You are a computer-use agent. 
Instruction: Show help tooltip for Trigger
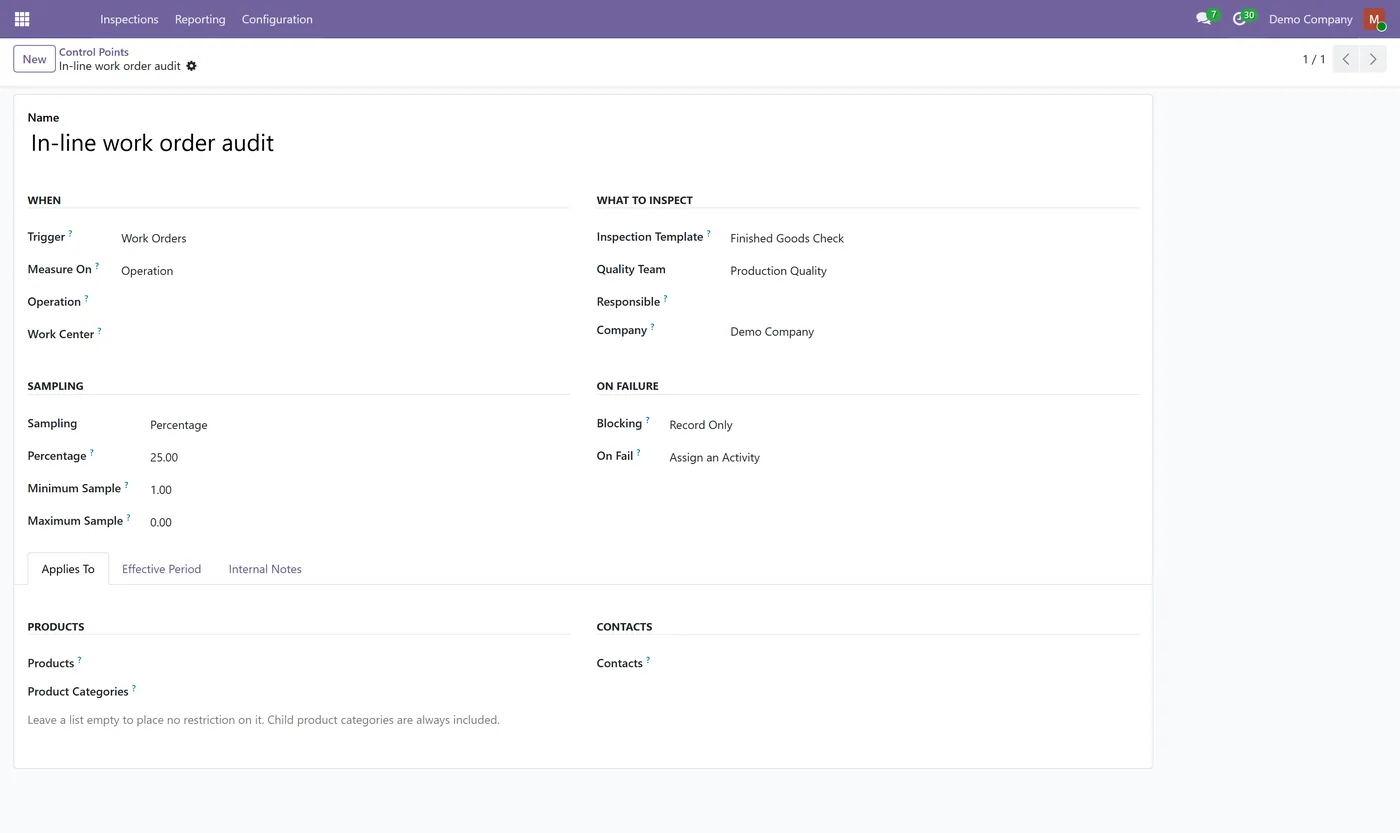(70, 234)
